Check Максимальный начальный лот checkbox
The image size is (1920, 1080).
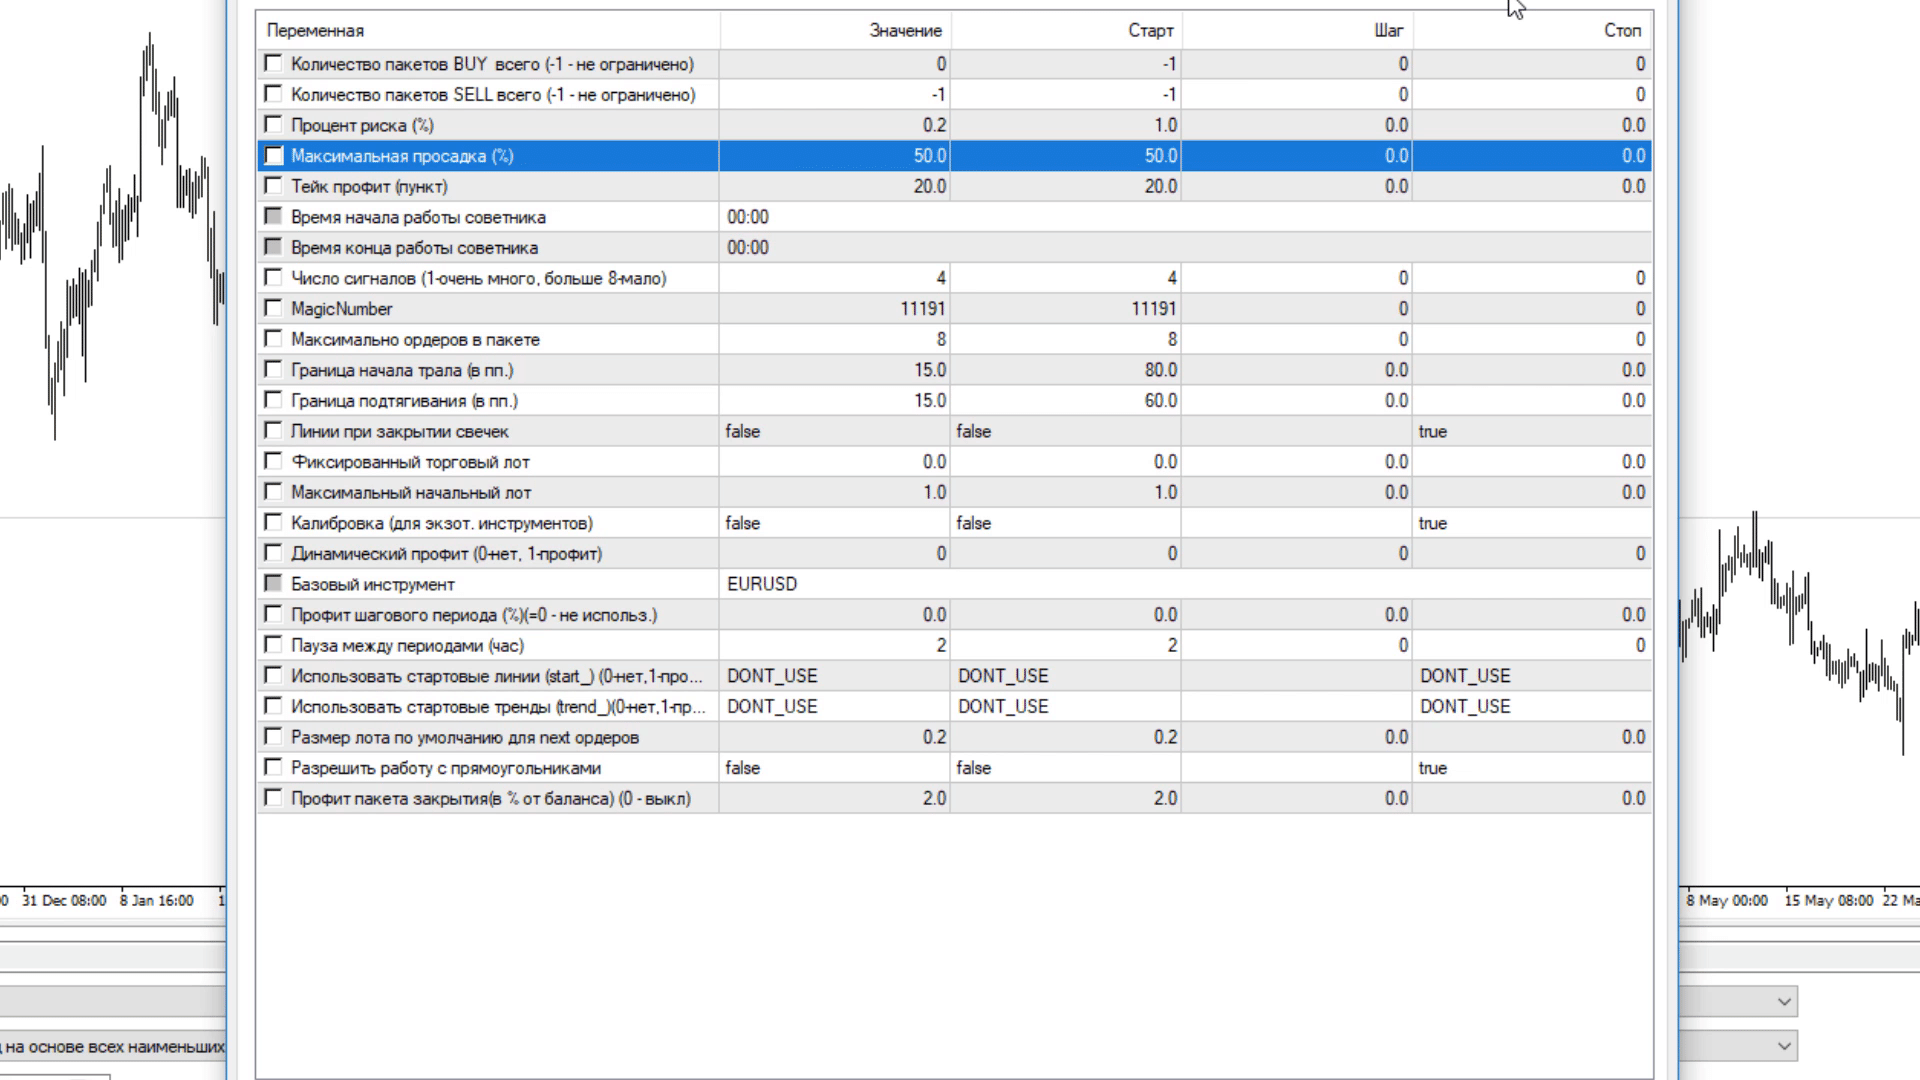(273, 492)
